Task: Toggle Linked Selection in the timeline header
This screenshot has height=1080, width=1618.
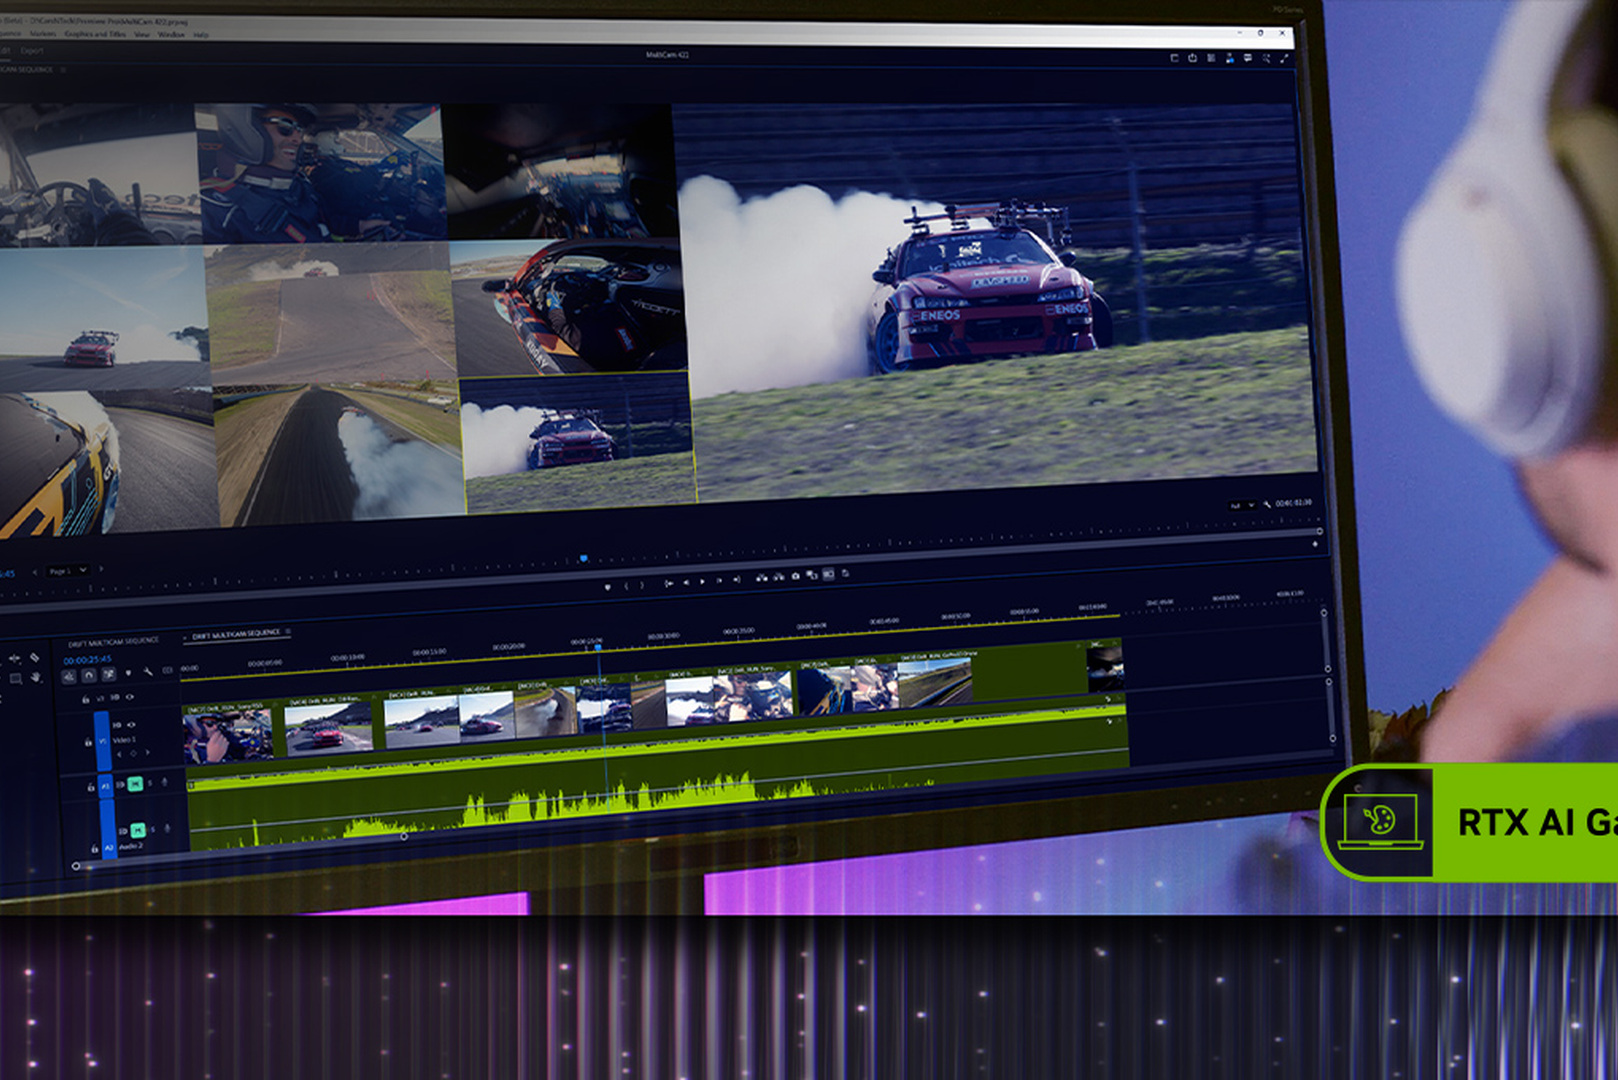Action: 108,674
